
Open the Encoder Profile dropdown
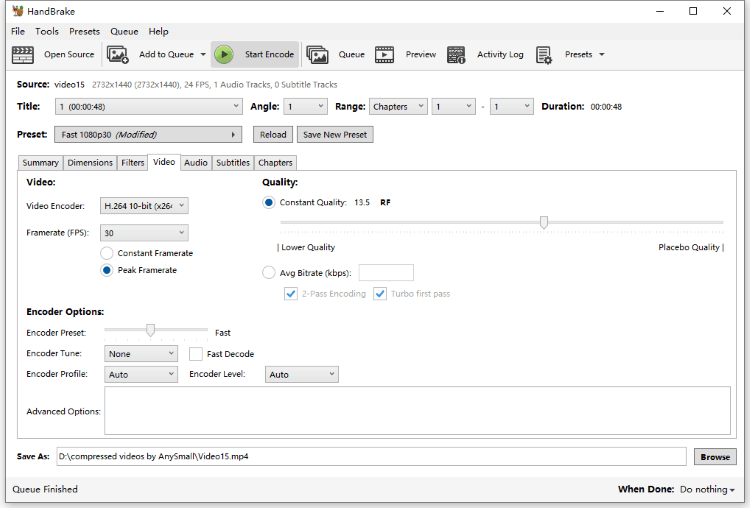click(x=141, y=375)
